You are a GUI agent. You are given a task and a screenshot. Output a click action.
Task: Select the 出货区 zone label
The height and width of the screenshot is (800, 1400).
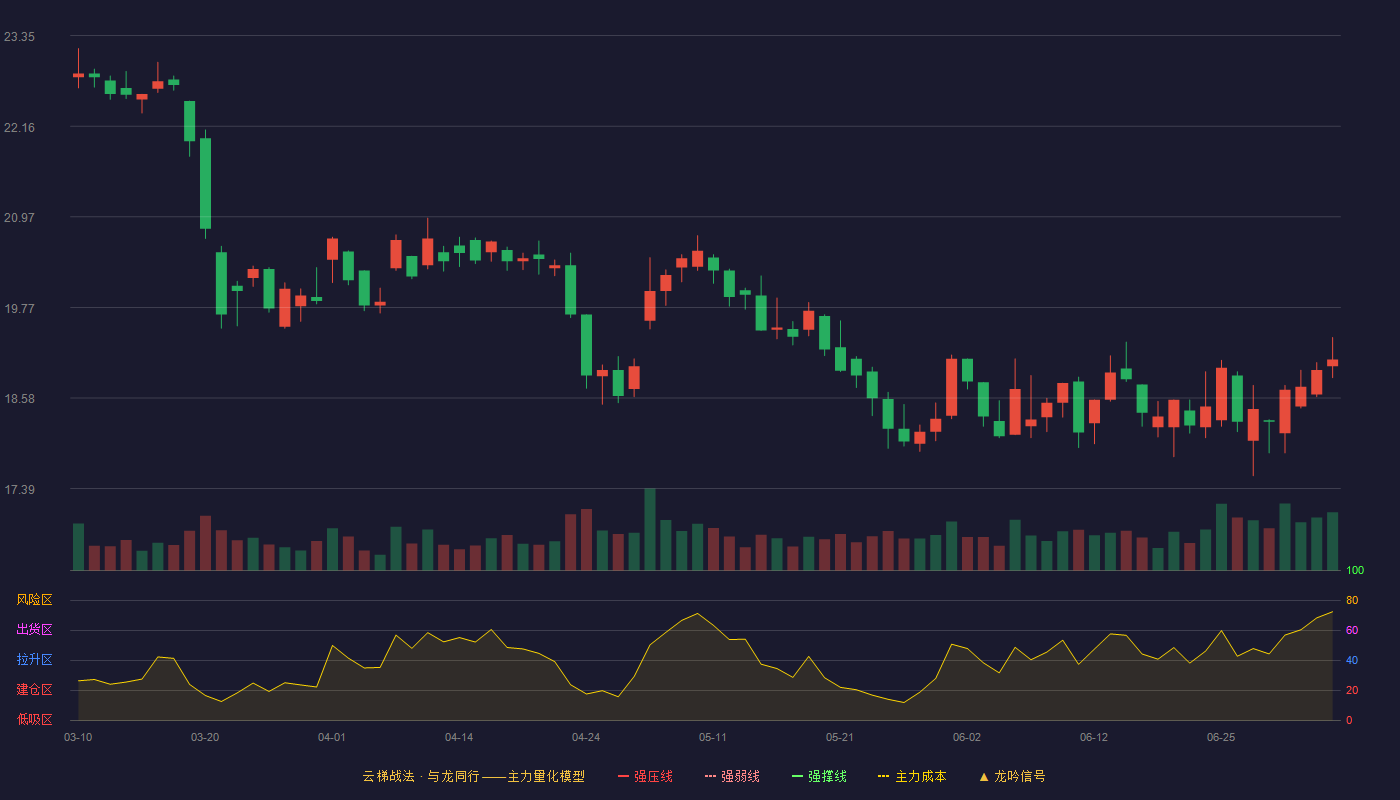click(x=34, y=630)
